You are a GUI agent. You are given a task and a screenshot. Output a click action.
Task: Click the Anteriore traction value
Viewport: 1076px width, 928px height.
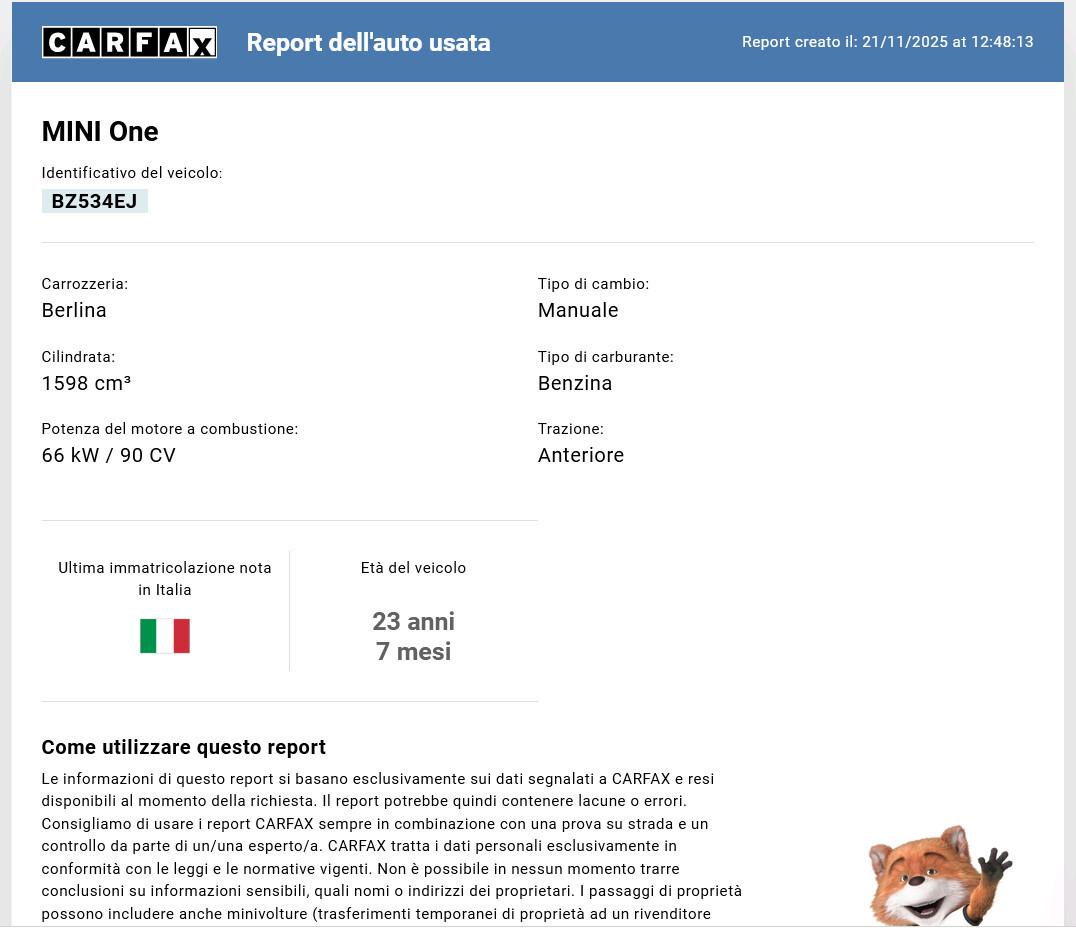tap(581, 455)
